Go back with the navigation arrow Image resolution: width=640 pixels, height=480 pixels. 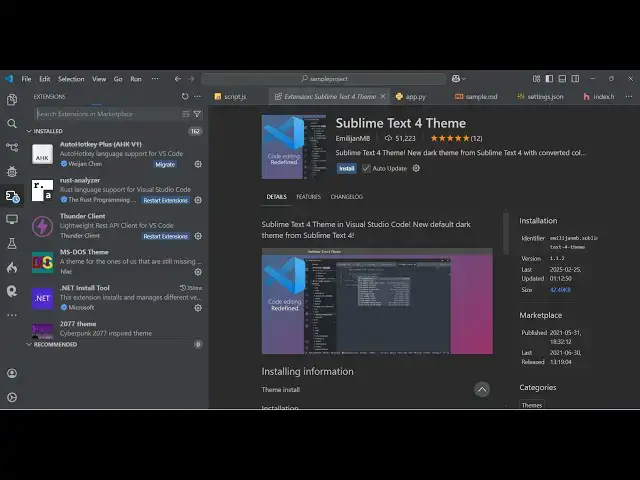178,79
